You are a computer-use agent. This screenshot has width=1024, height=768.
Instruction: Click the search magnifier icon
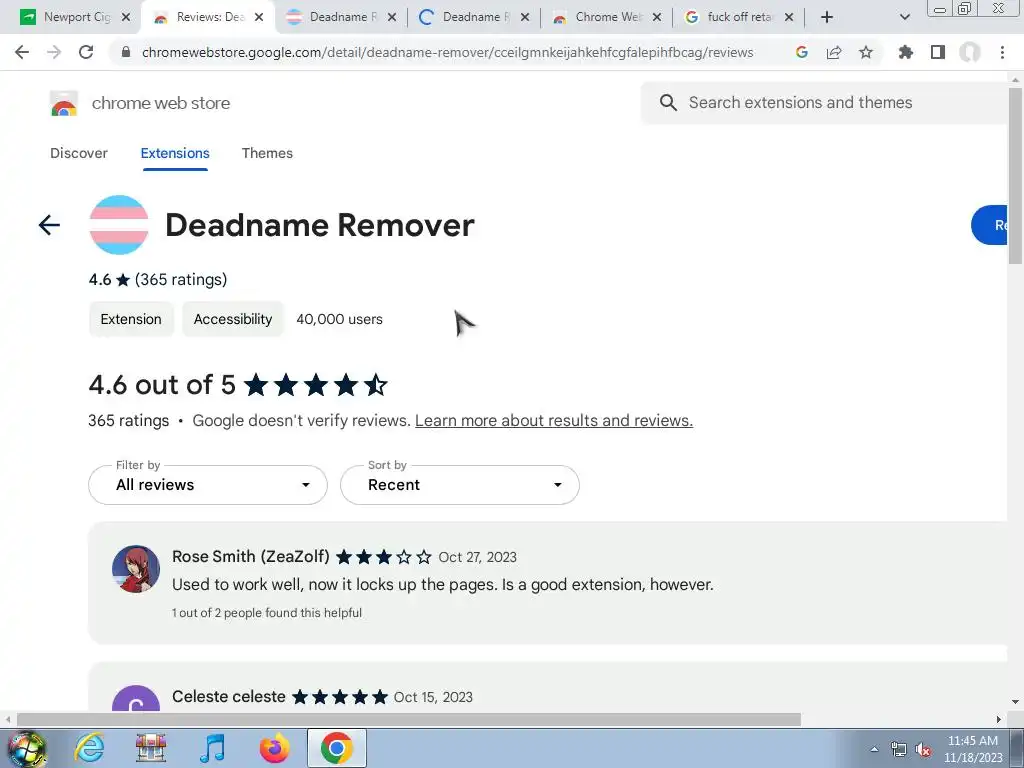click(x=668, y=103)
